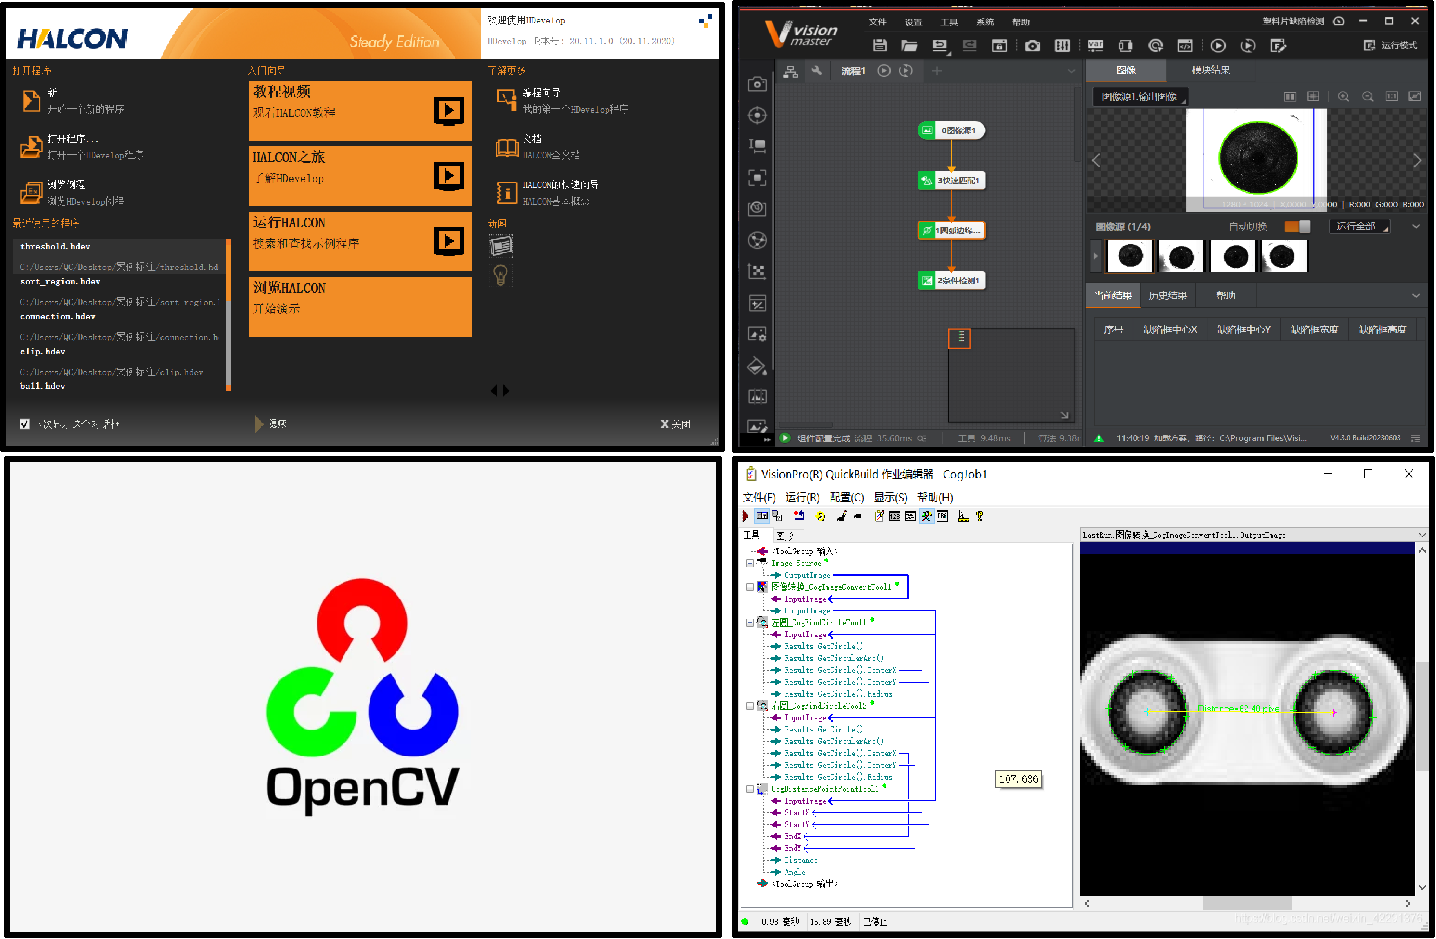Click the 运行模式 button in VisionMaster

coord(1391,45)
